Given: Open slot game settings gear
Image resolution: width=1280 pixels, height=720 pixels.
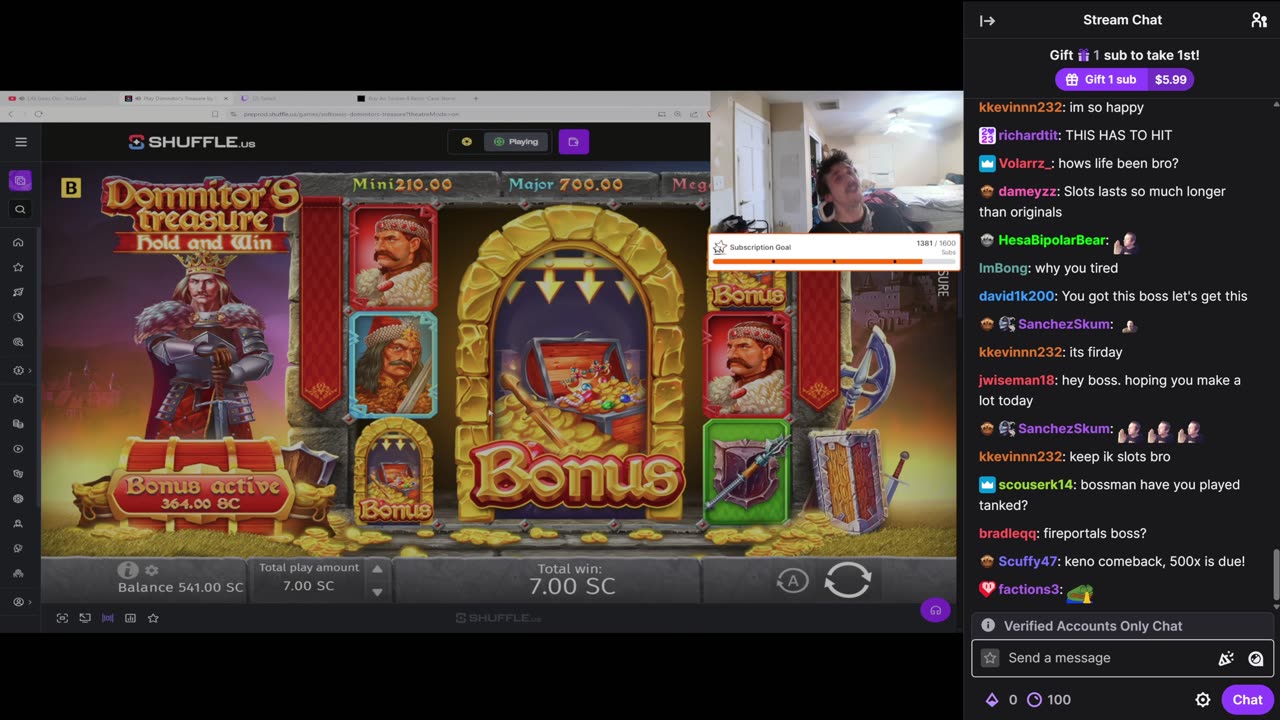Looking at the screenshot, I should point(152,570).
